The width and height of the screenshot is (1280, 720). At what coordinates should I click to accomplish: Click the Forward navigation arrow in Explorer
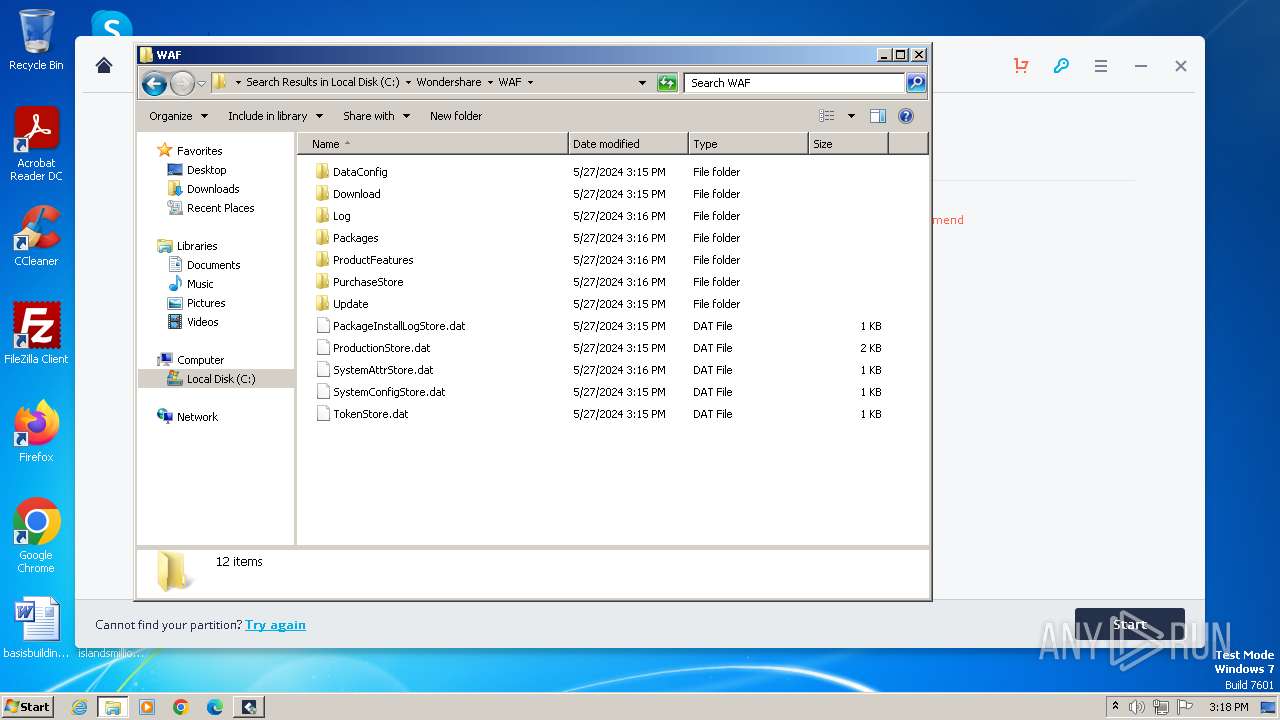point(182,83)
